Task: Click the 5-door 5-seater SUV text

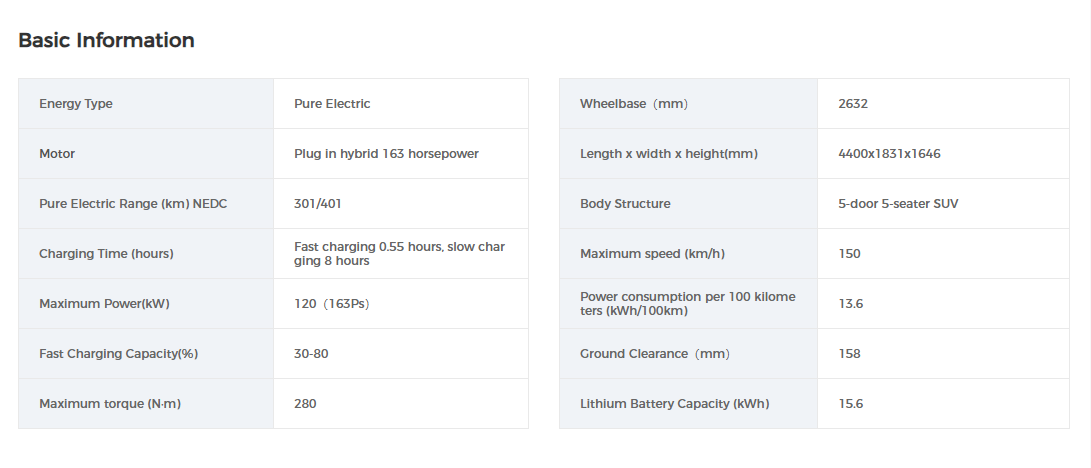Action: click(x=898, y=204)
